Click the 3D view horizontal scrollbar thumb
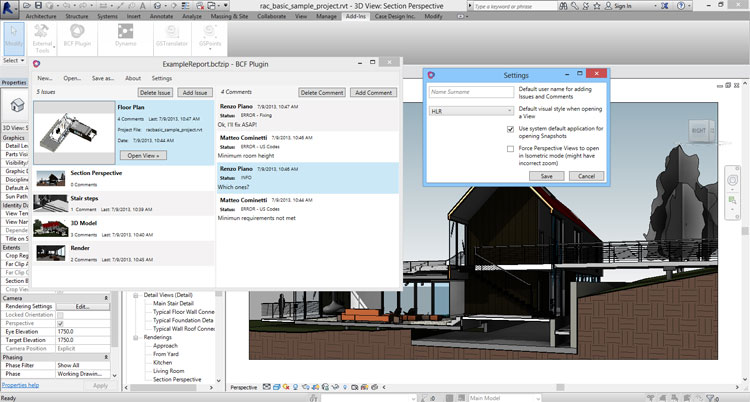The width and height of the screenshot is (750, 402). click(560, 387)
